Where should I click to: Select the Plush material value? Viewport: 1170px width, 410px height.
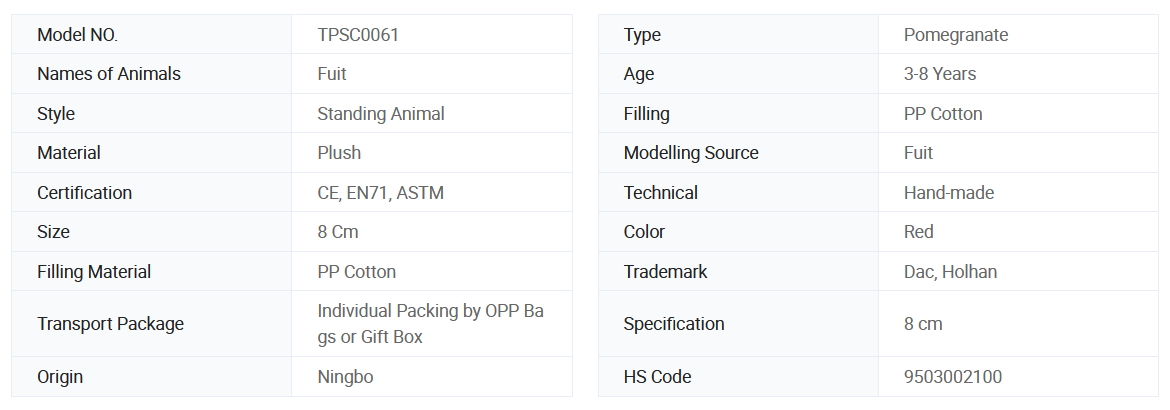(x=339, y=153)
